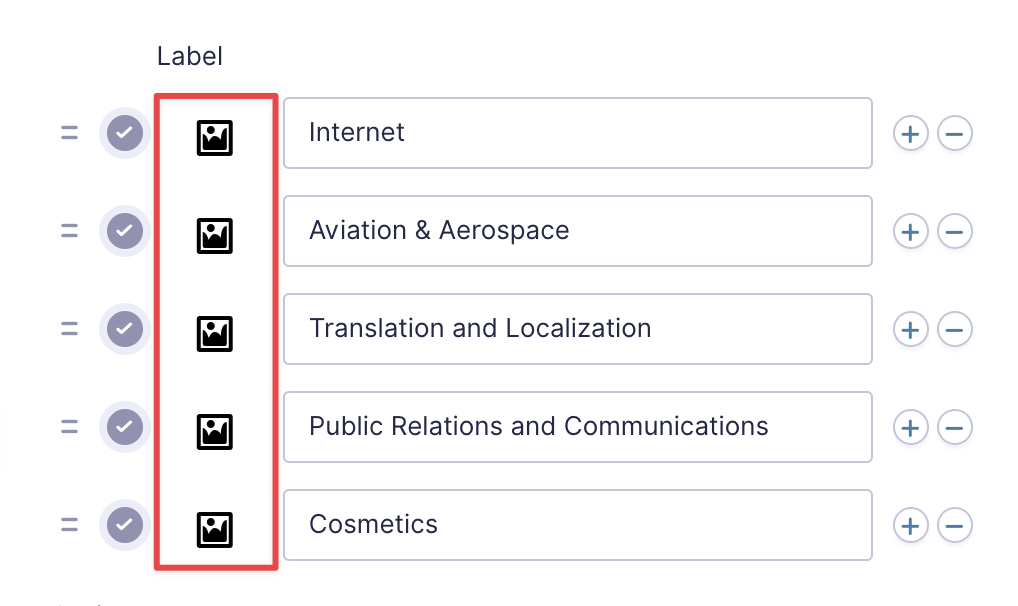Image resolution: width=1018 pixels, height=606 pixels.
Task: Toggle checkmark for Translation and Localization
Action: [125, 329]
